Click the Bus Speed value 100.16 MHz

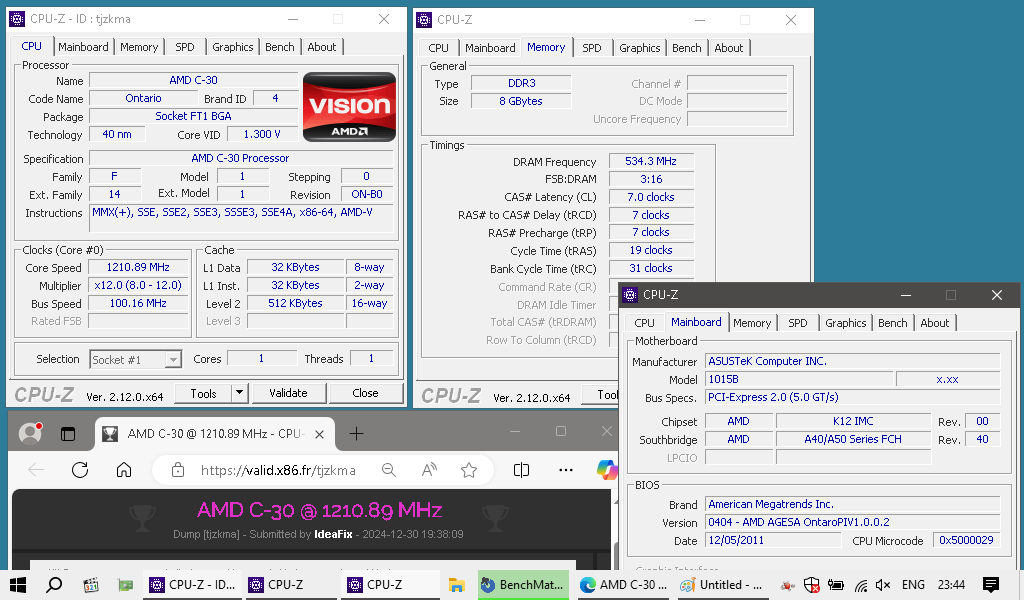click(138, 303)
